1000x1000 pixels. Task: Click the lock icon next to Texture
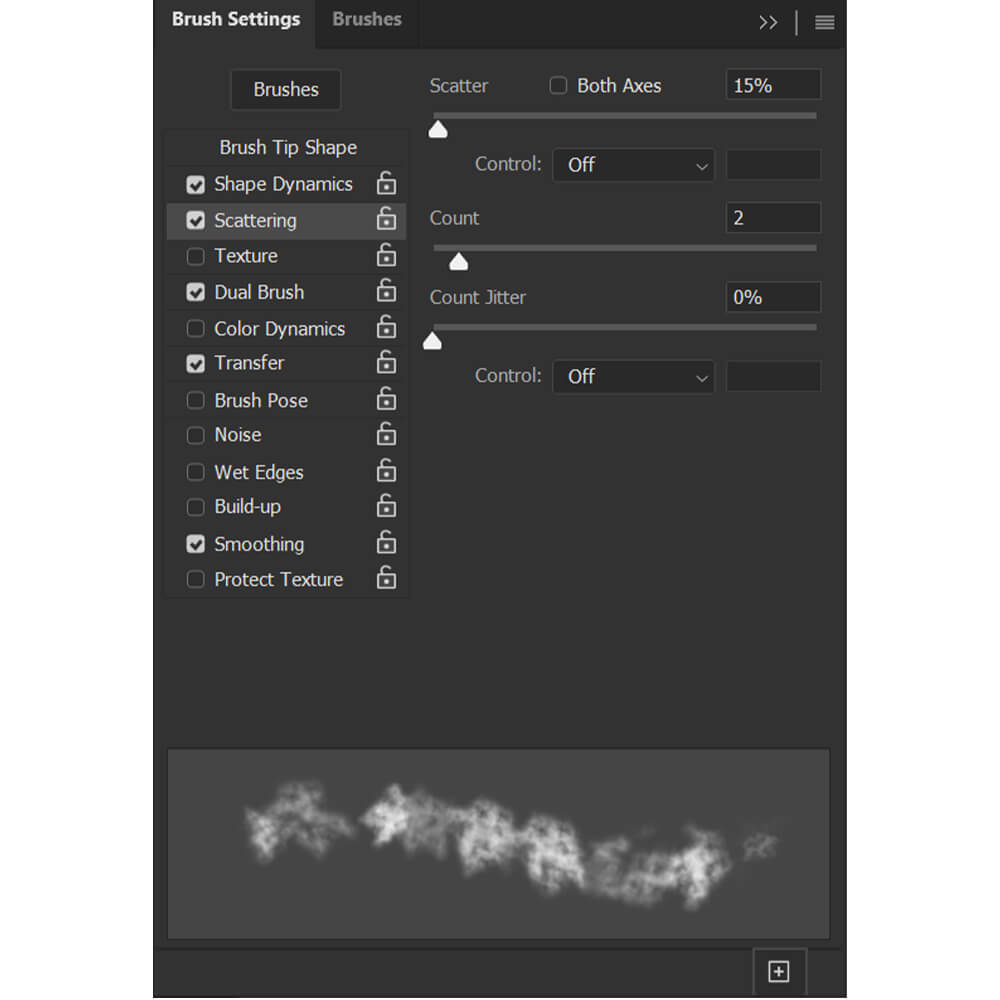click(x=386, y=255)
